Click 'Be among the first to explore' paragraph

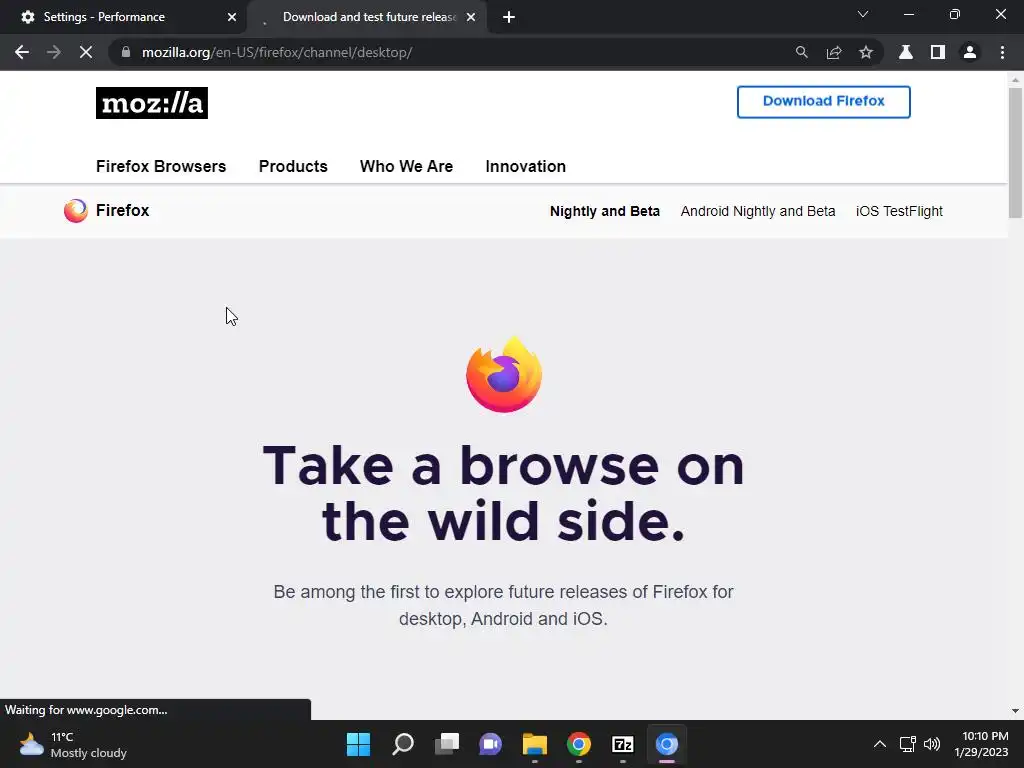click(x=504, y=605)
